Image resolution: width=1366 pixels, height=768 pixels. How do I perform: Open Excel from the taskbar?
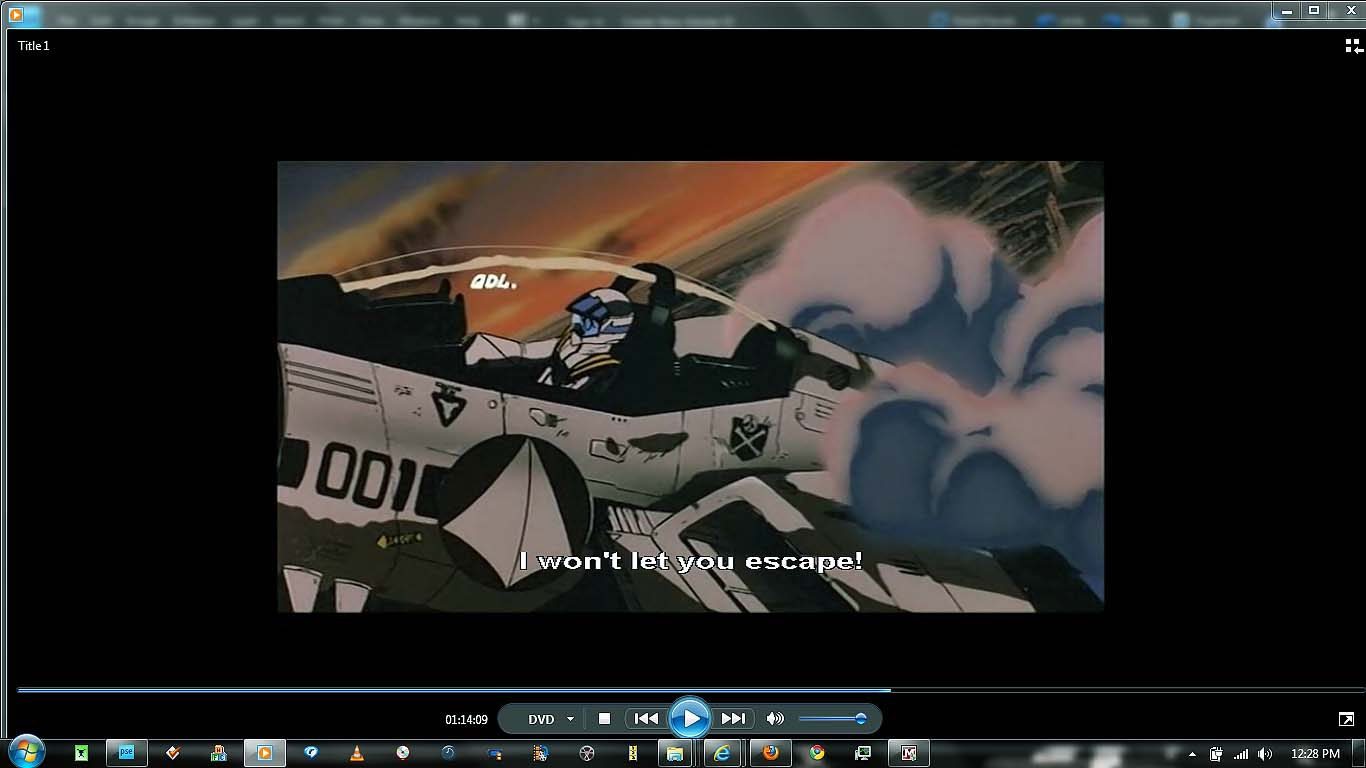pos(81,753)
